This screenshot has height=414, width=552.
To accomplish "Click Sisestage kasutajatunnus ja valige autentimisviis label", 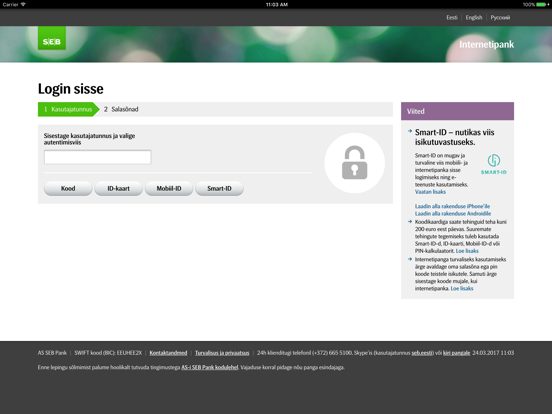I will [x=89, y=139].
